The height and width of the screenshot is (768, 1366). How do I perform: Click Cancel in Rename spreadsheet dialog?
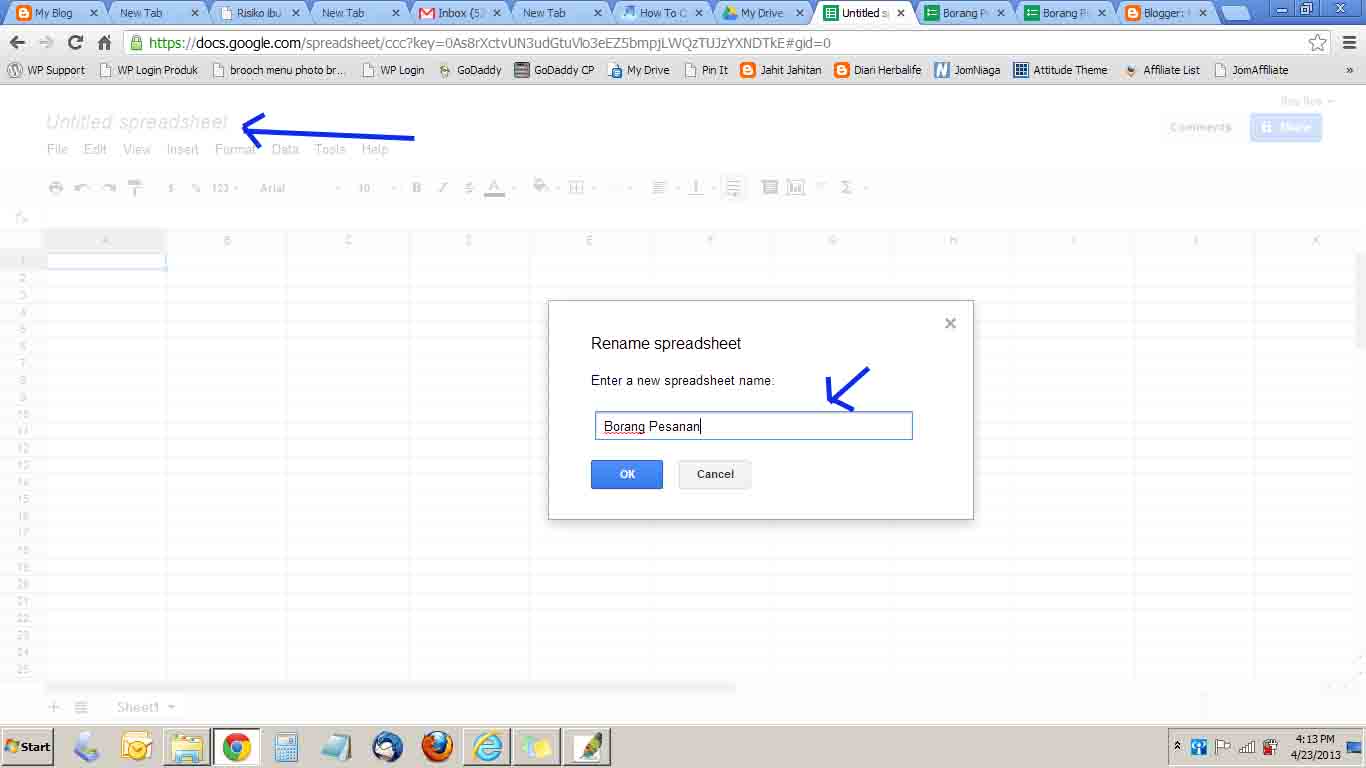pyautogui.click(x=715, y=474)
